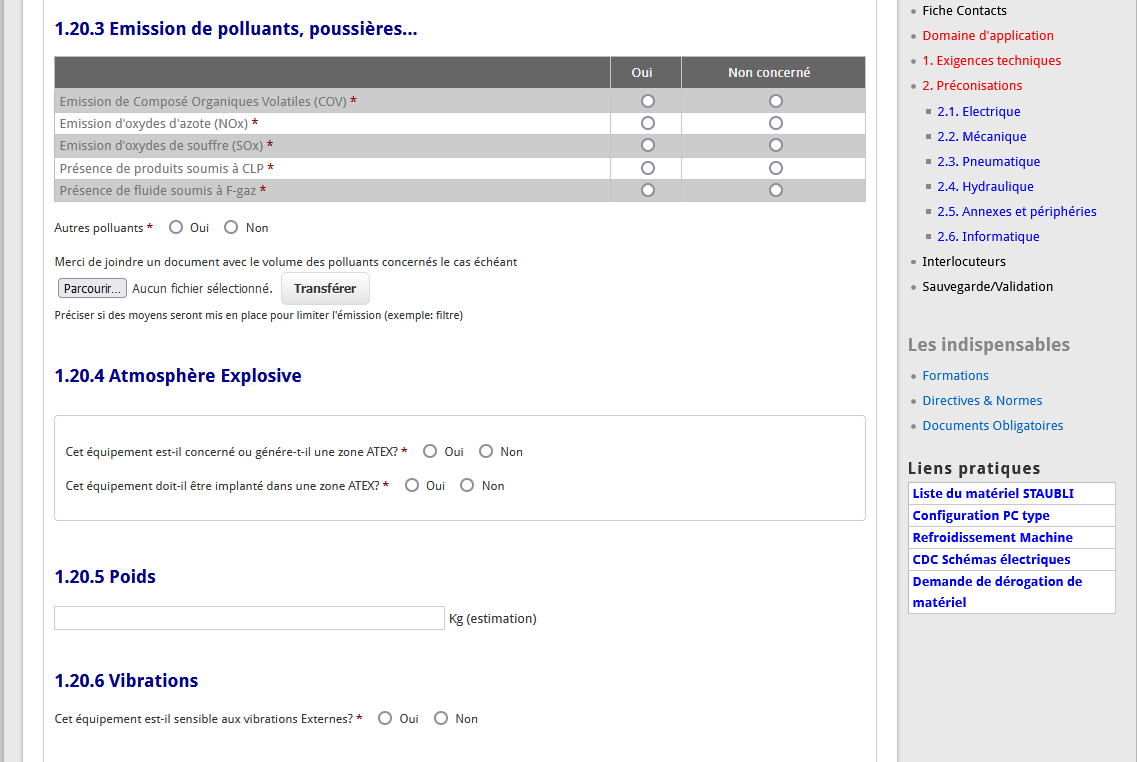Click the Liens pratiques sidebar heading

click(x=974, y=468)
